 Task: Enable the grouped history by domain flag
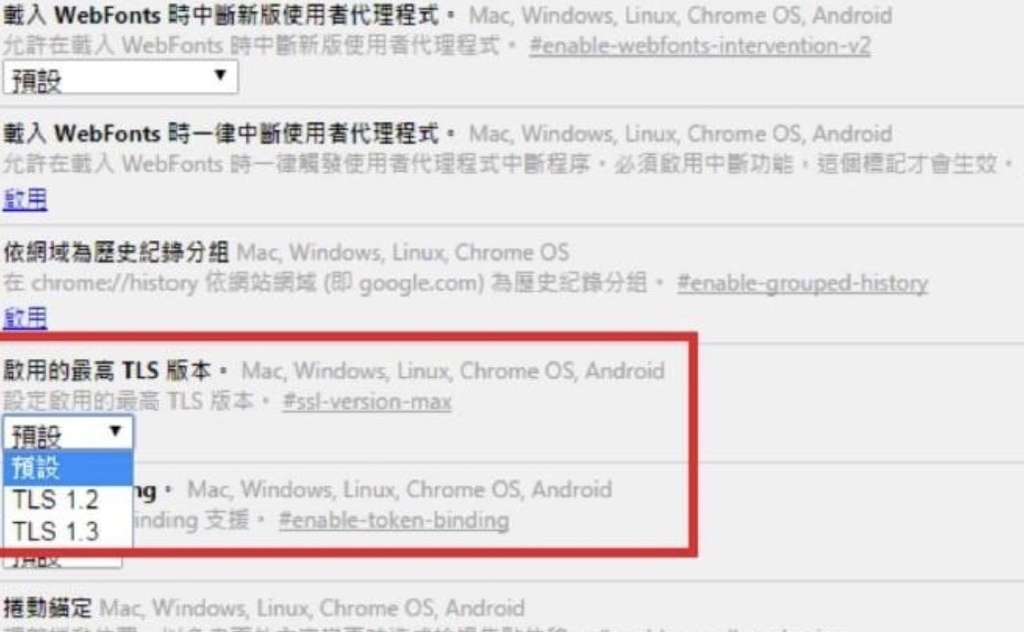click(x=25, y=317)
